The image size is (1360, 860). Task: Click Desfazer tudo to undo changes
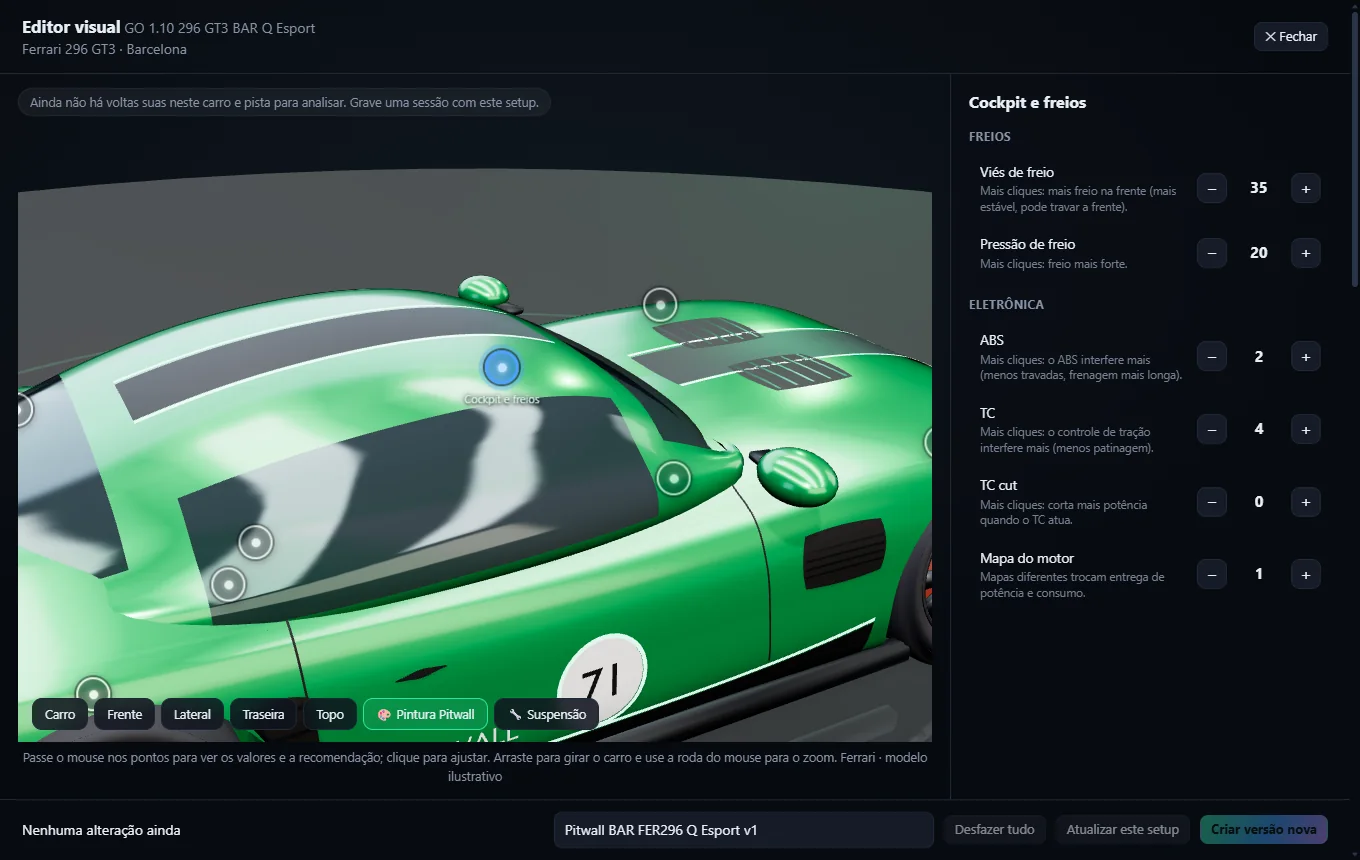[x=995, y=830]
